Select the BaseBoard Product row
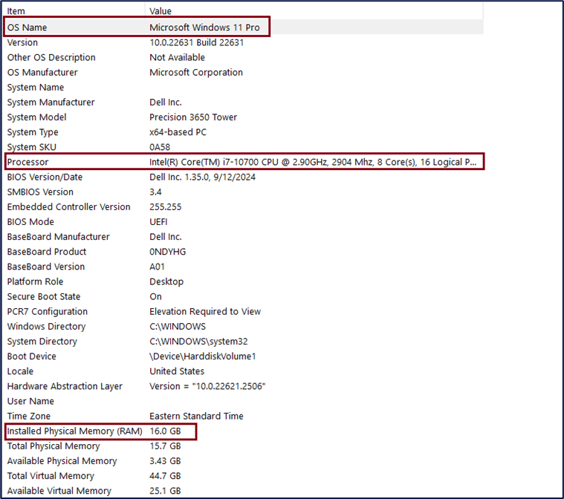 243,252
